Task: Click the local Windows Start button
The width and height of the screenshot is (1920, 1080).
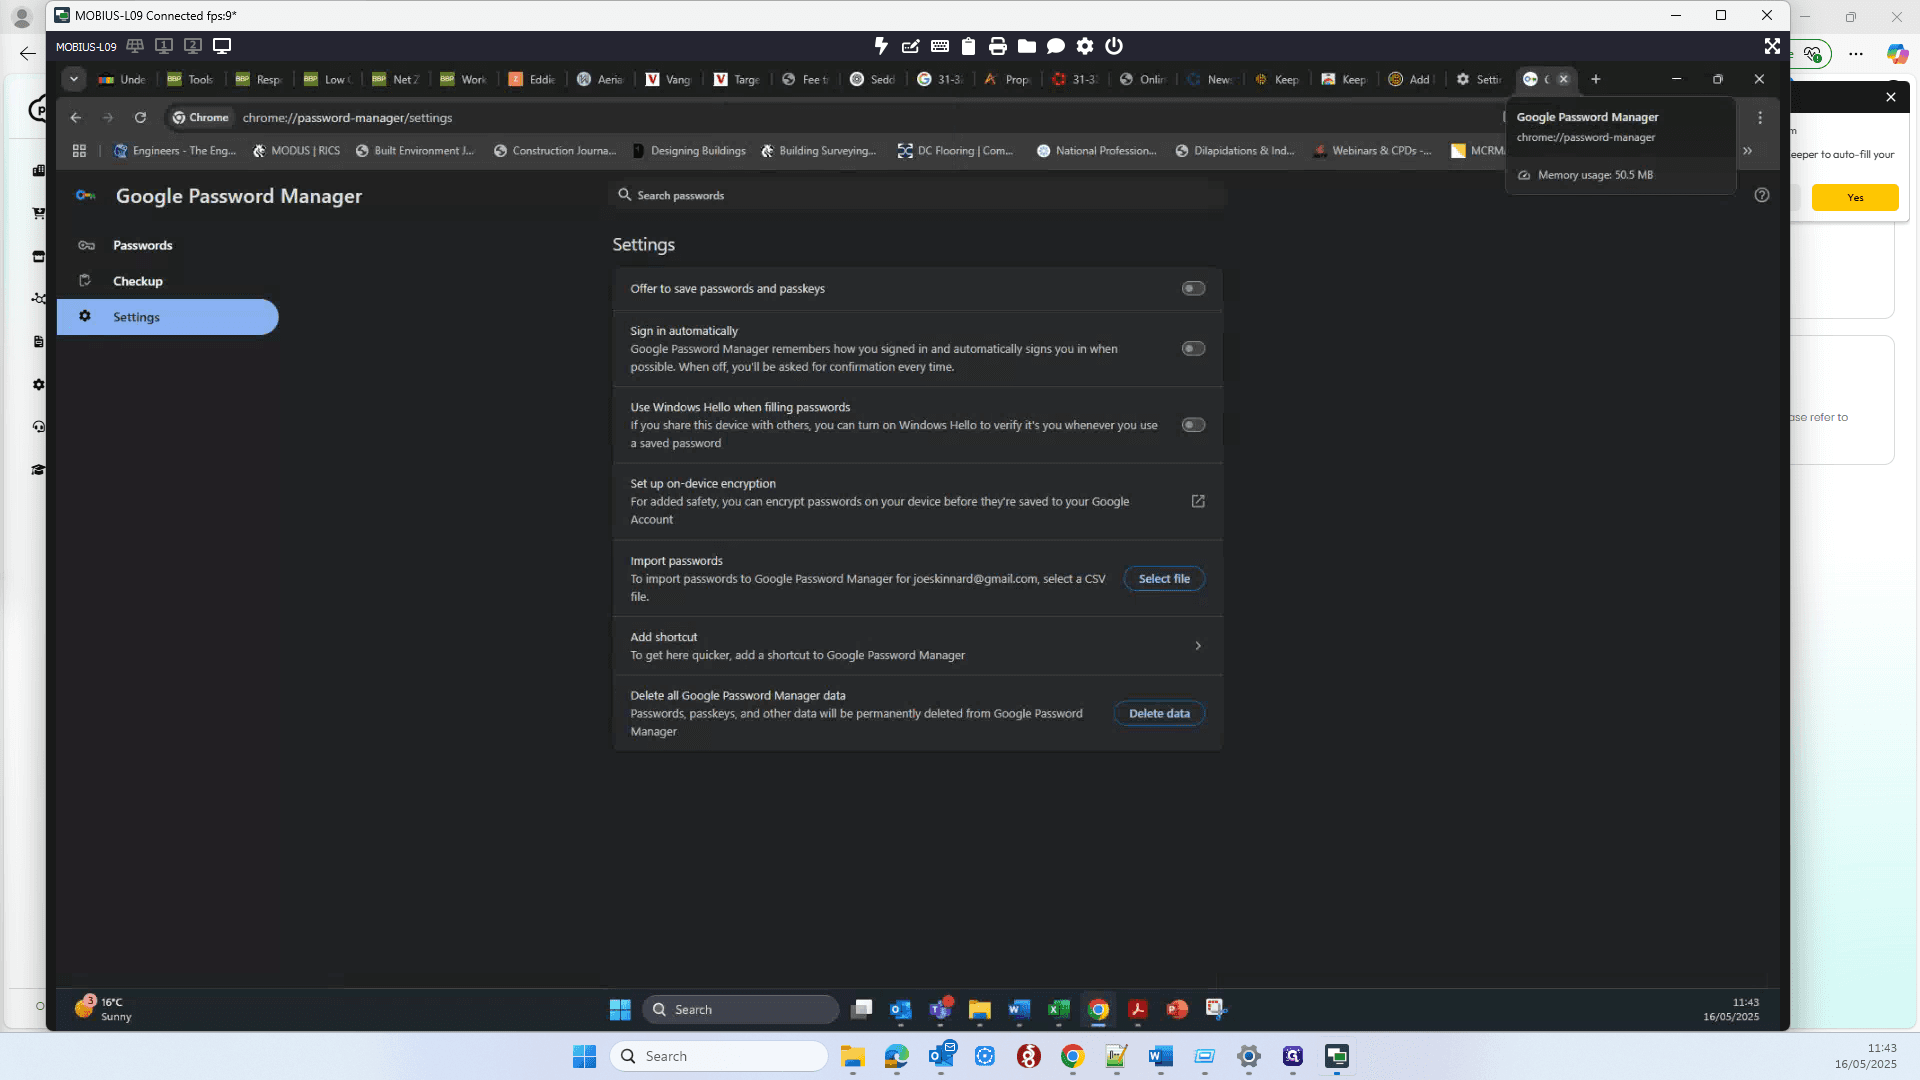Action: pyautogui.click(x=584, y=1056)
